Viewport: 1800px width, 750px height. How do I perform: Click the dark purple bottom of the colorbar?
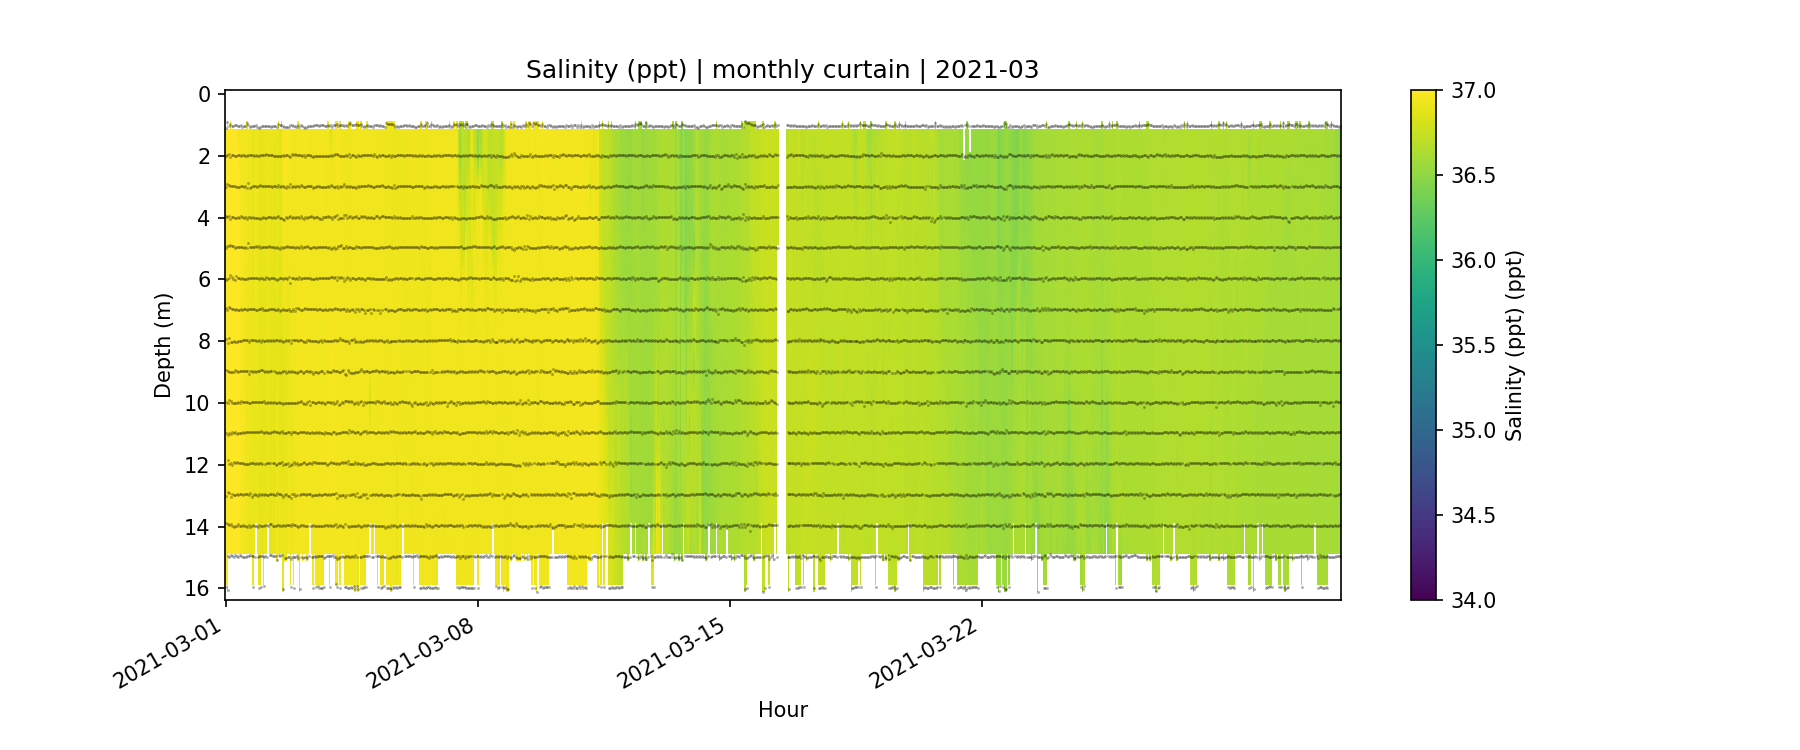tap(1423, 592)
